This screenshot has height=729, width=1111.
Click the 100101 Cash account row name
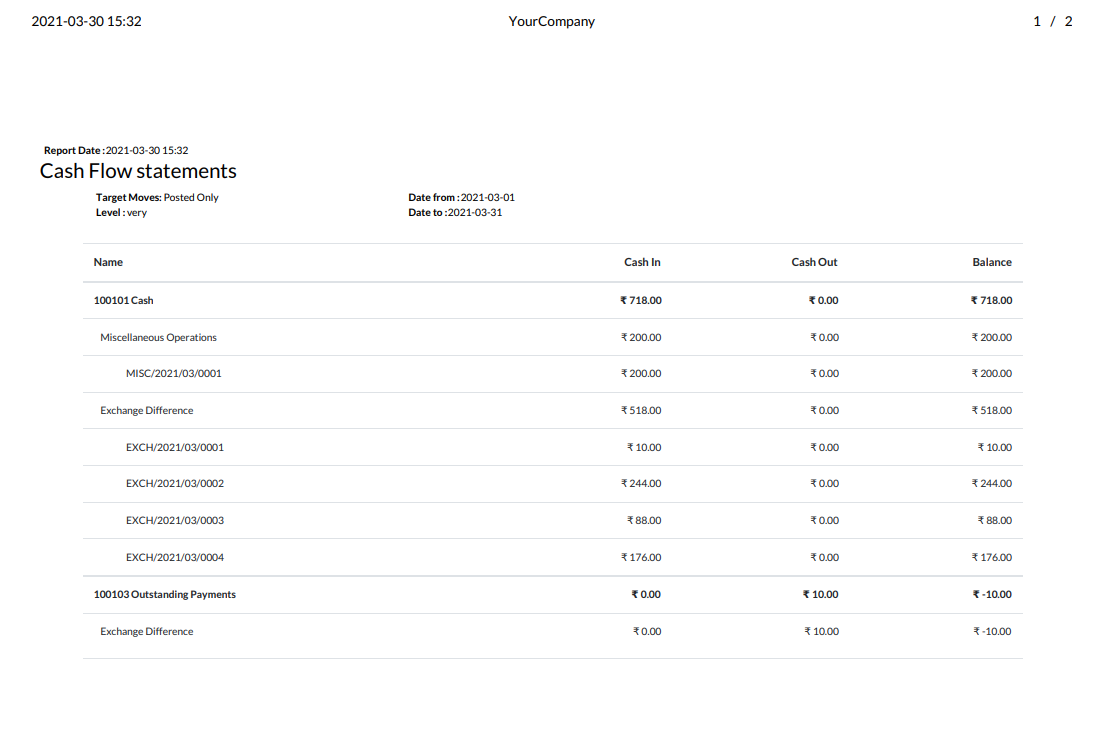[x=123, y=300]
